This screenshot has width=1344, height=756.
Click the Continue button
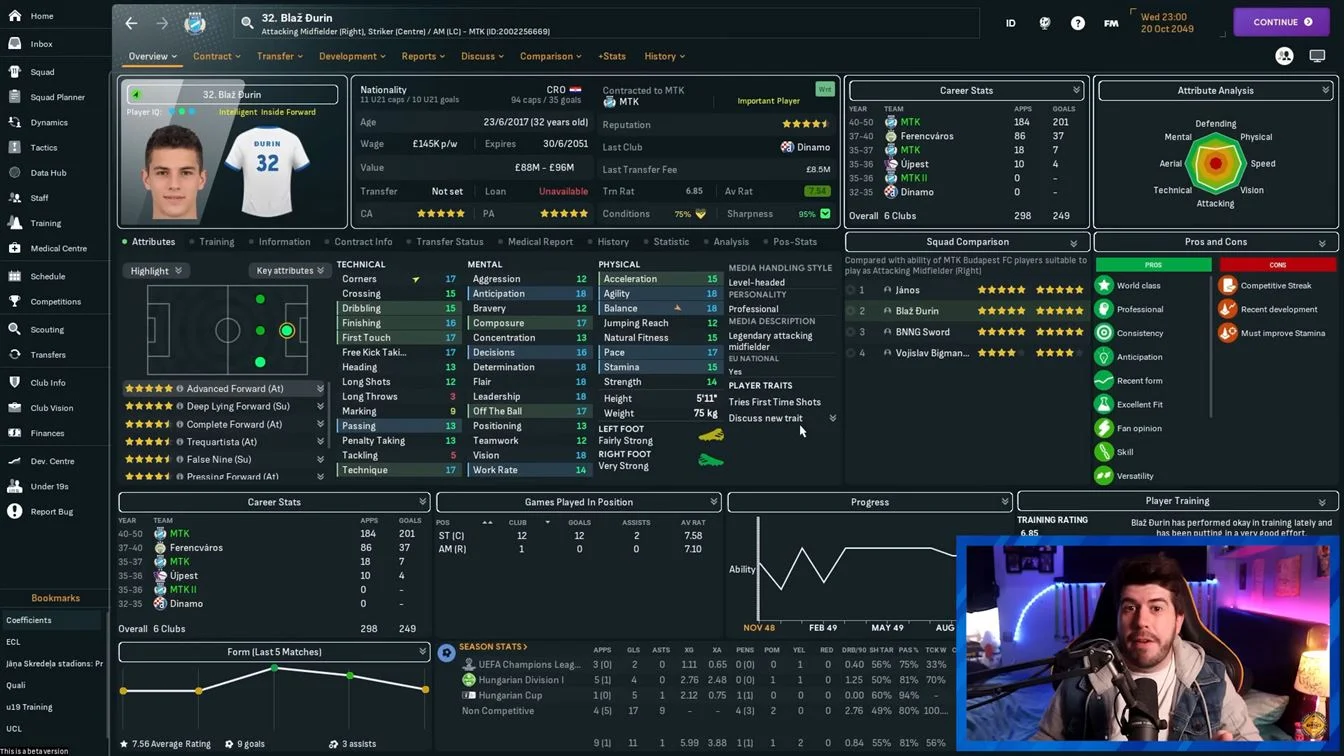[x=1281, y=22]
